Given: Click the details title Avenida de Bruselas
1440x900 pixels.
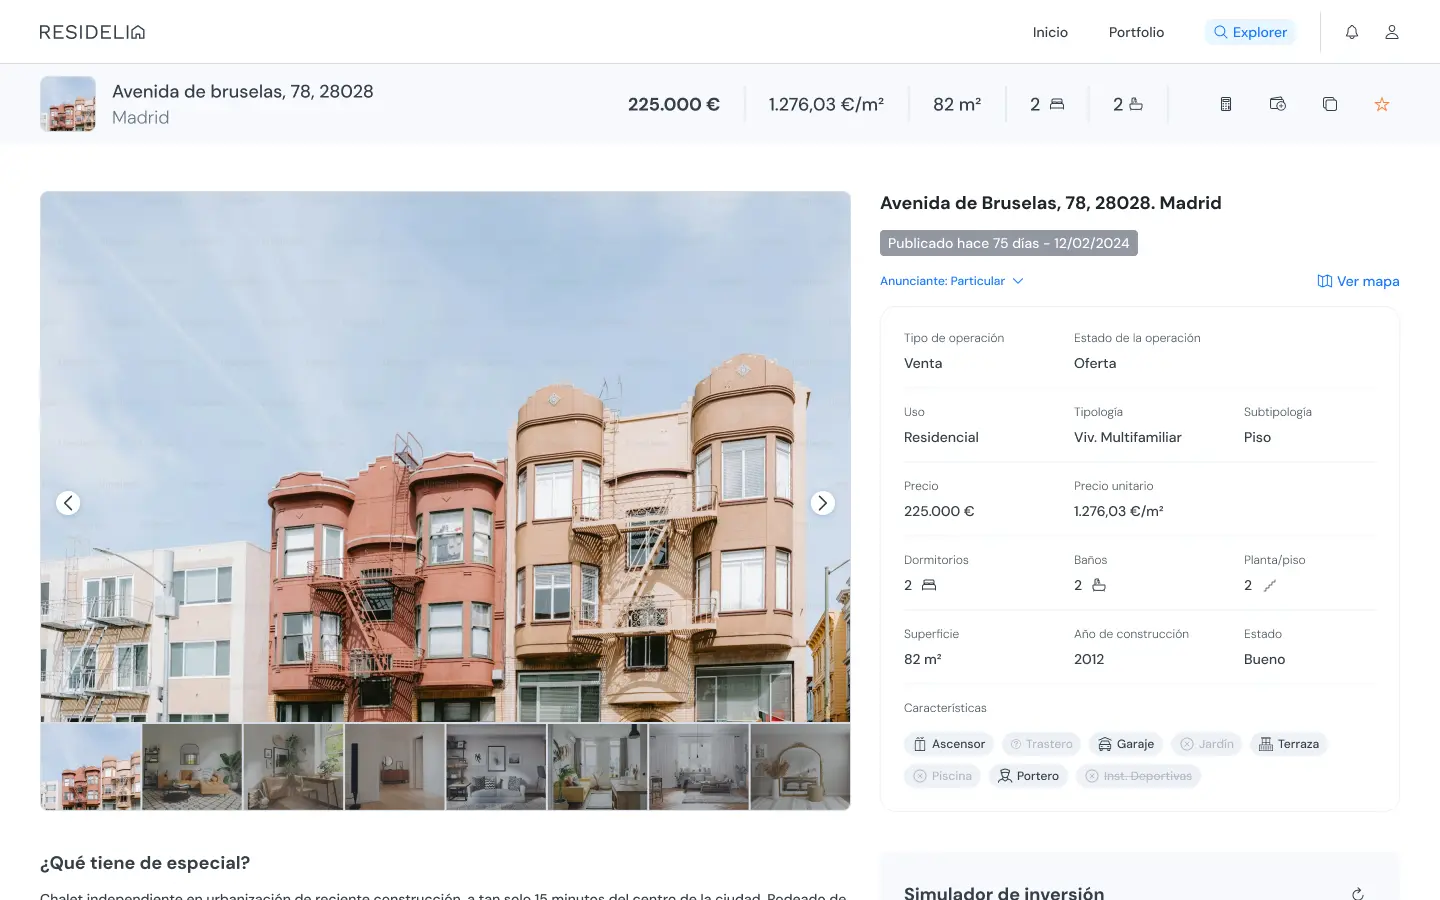Looking at the screenshot, I should 1050,203.
